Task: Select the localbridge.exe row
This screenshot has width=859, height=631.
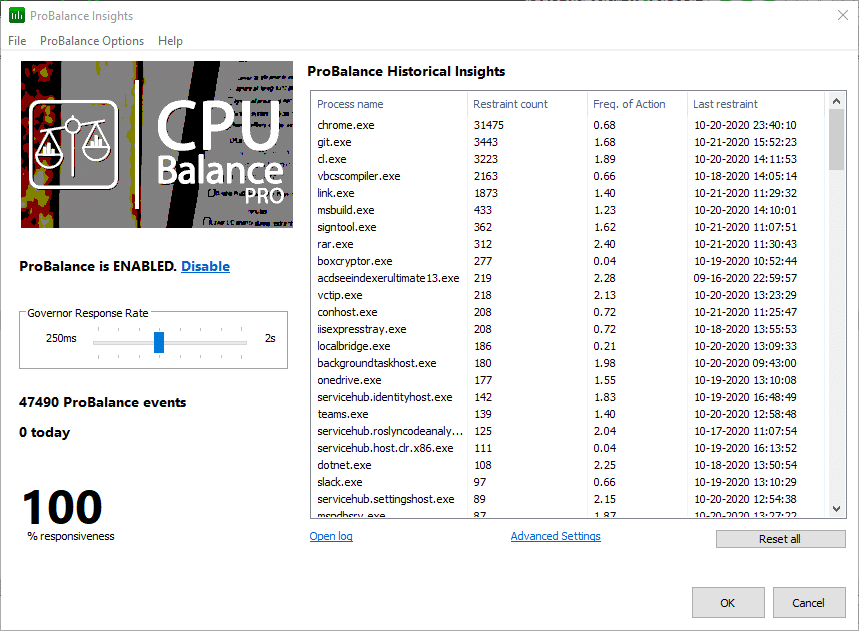Action: (x=570, y=346)
